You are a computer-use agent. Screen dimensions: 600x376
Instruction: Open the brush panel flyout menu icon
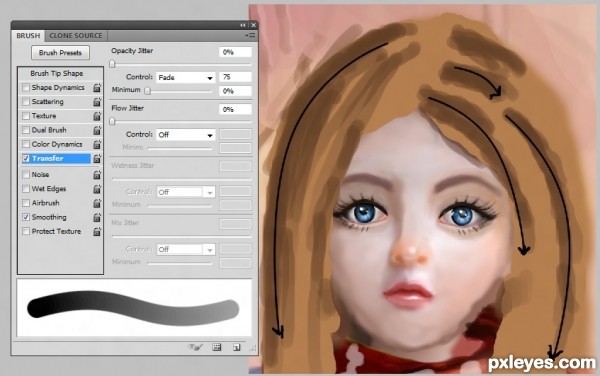[x=250, y=35]
